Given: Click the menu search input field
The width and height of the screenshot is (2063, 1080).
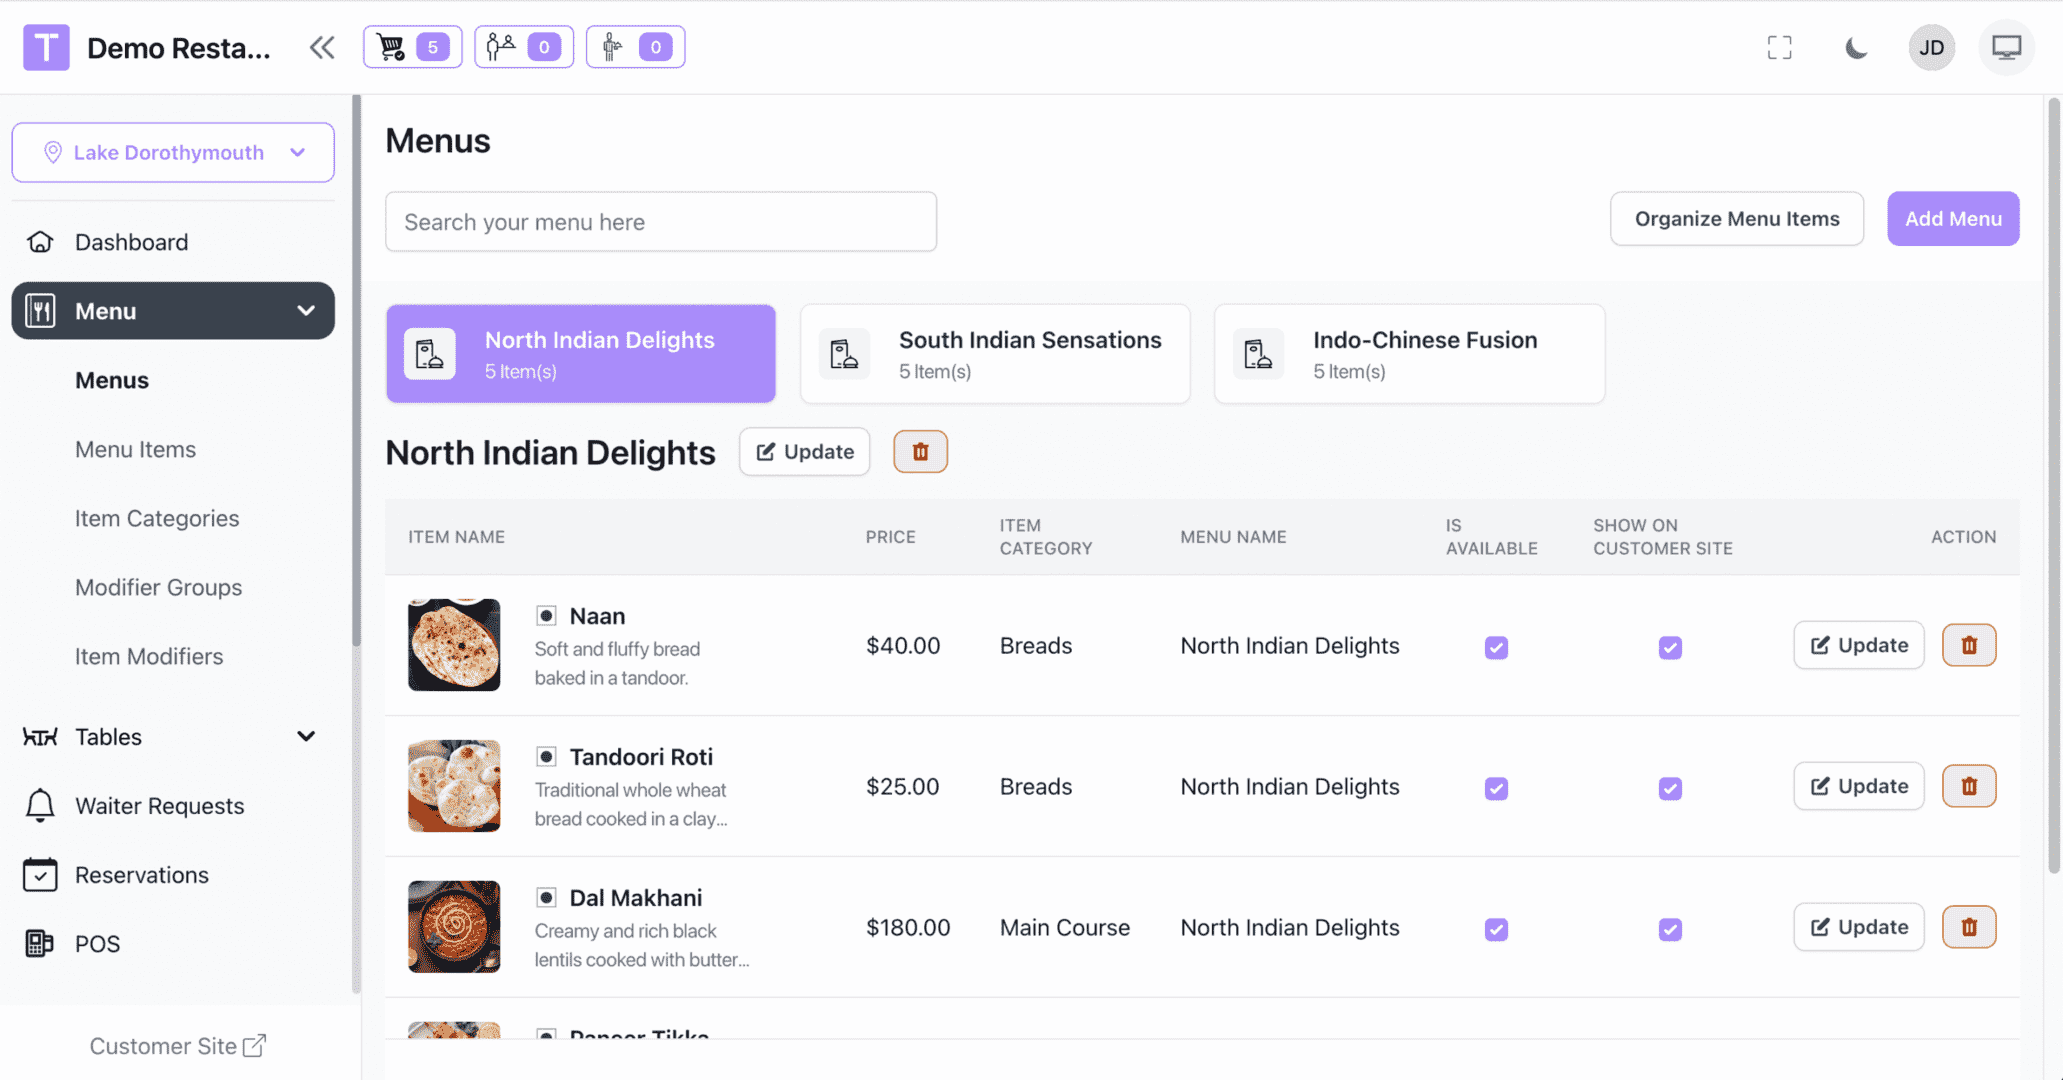Looking at the screenshot, I should 660,222.
